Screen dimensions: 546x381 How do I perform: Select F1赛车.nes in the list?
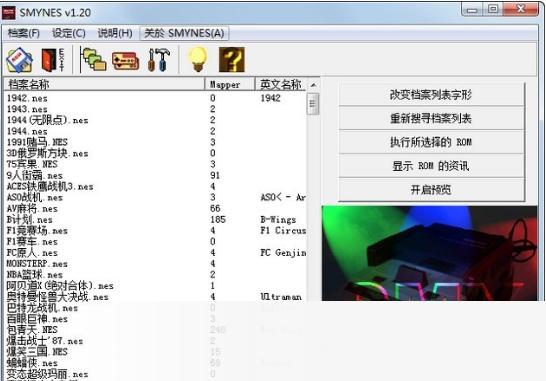pos(32,241)
